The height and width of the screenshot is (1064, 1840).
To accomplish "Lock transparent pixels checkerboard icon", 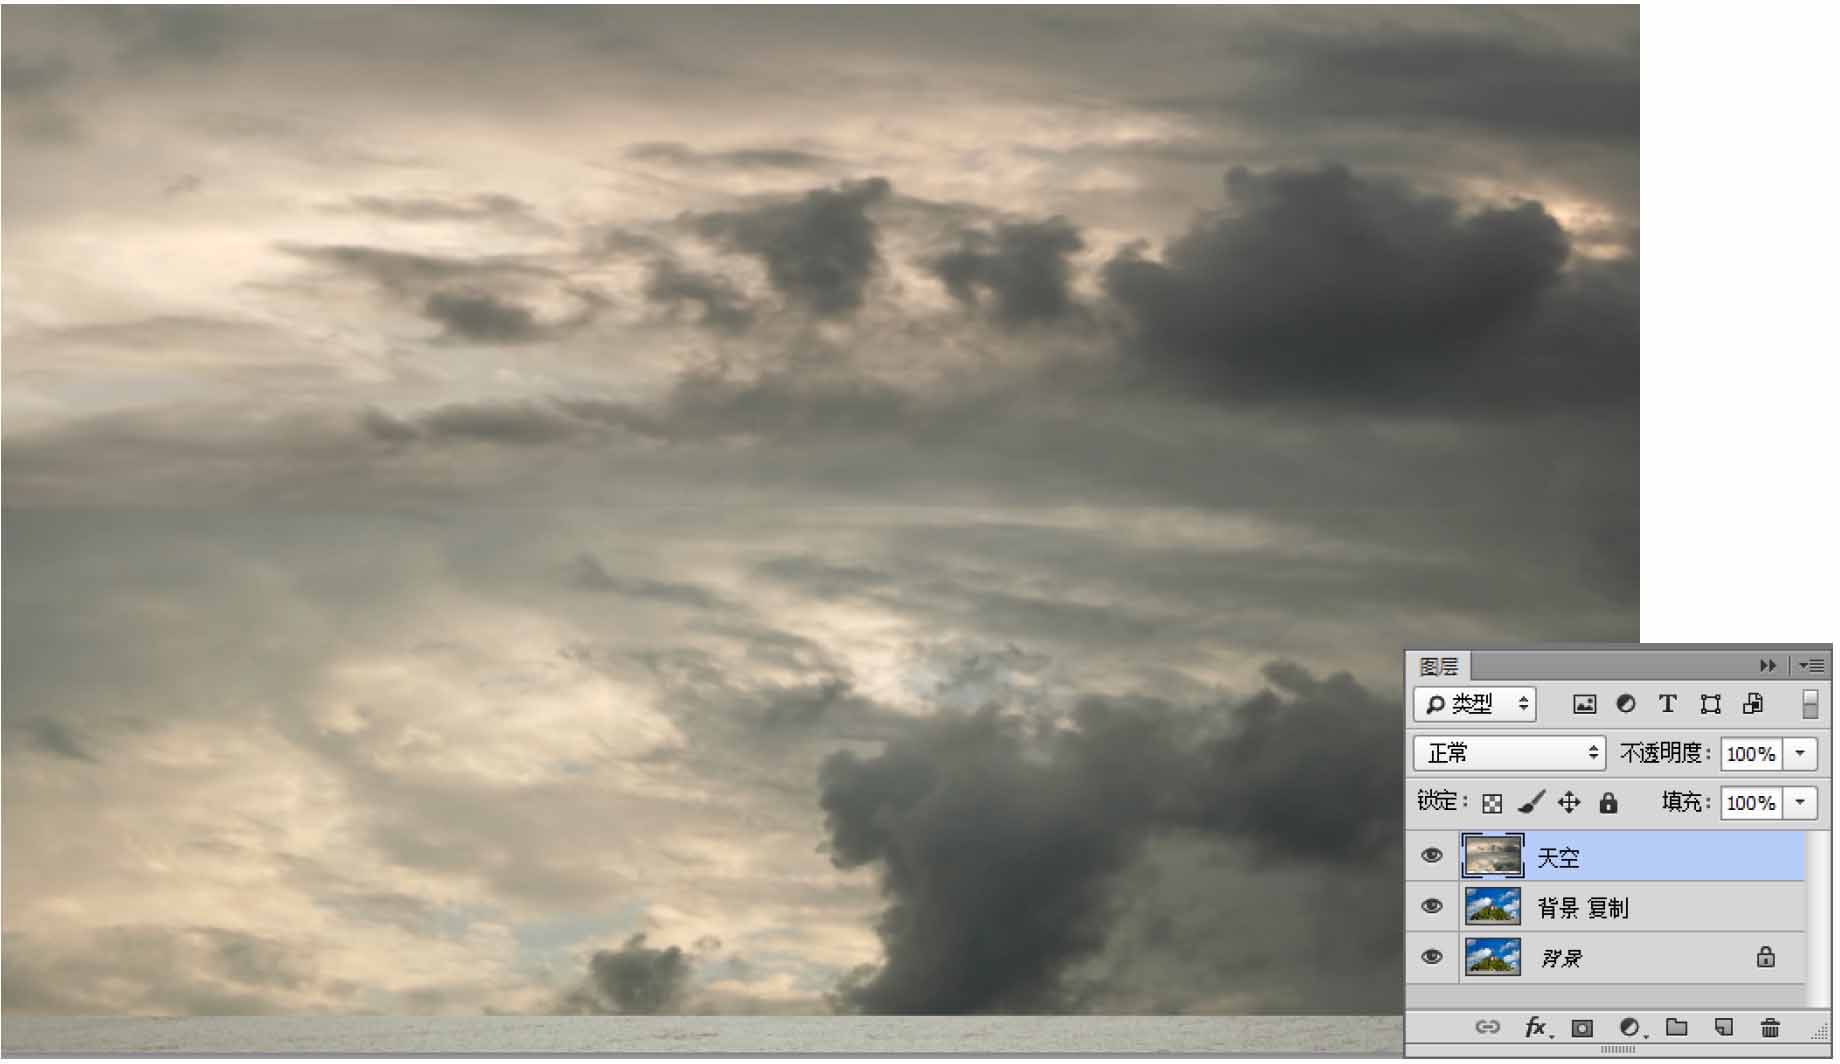I will pos(1492,803).
